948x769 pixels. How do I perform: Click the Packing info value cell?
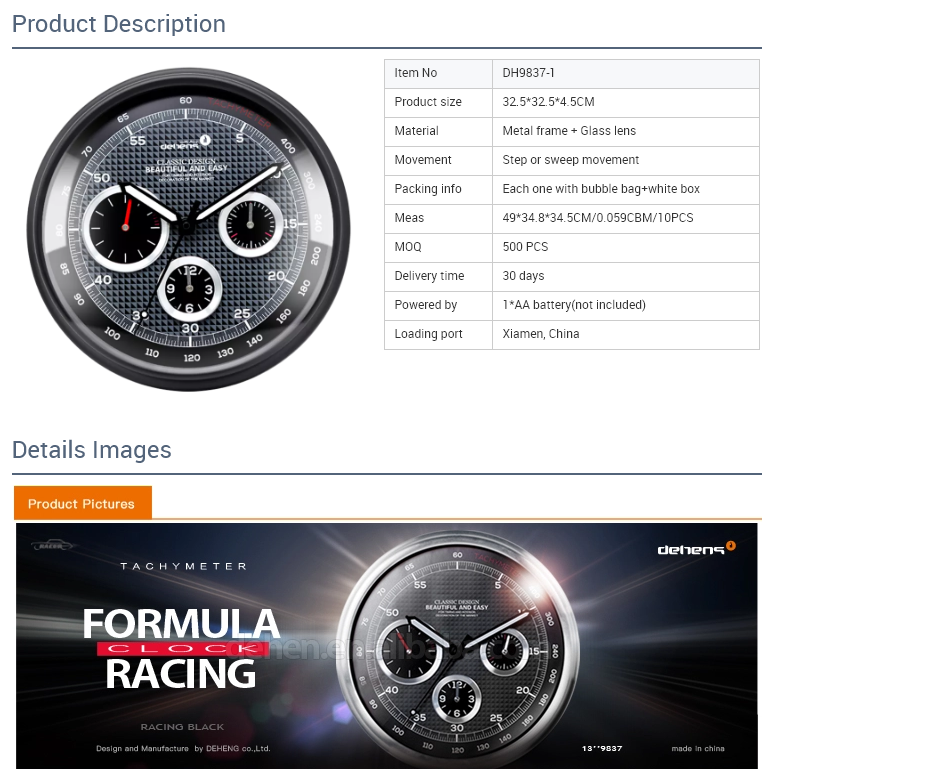coord(626,190)
